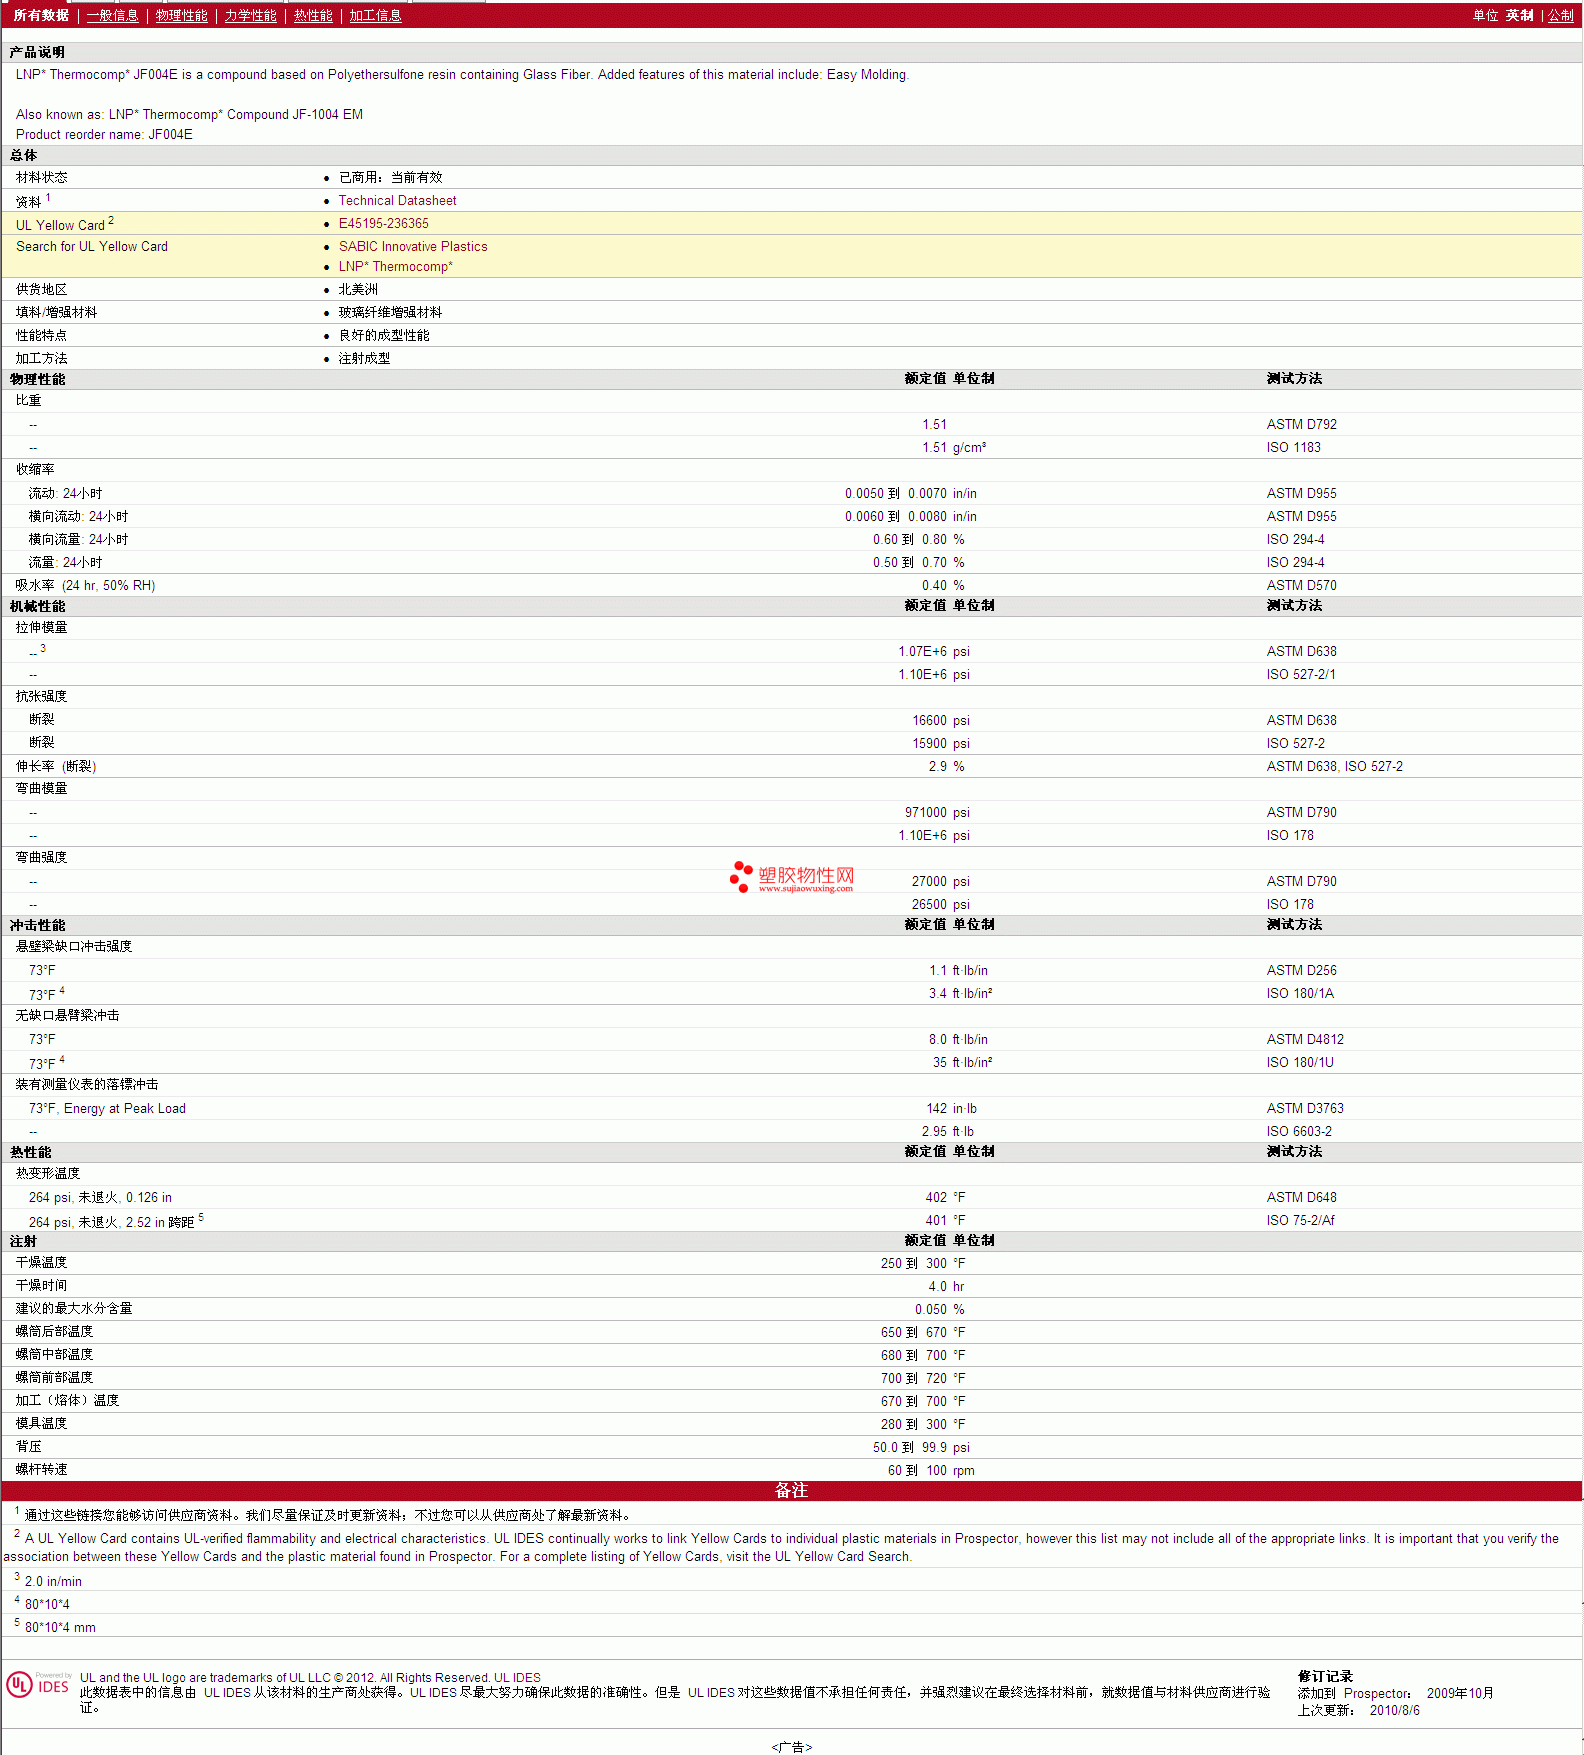Click the 16600 psi tensile strength value

click(940, 720)
